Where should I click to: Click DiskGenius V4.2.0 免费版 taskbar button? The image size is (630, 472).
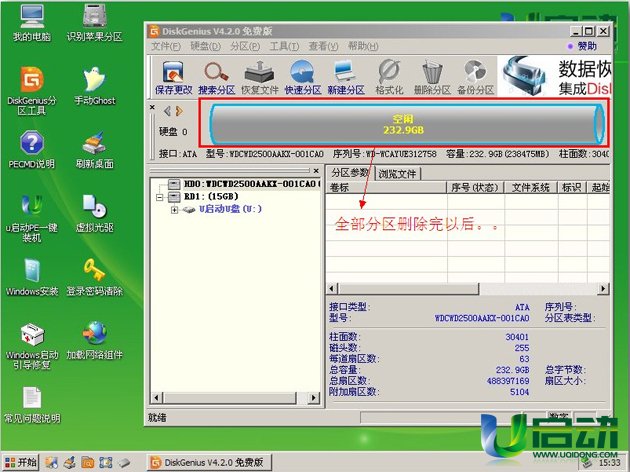click(x=209, y=462)
